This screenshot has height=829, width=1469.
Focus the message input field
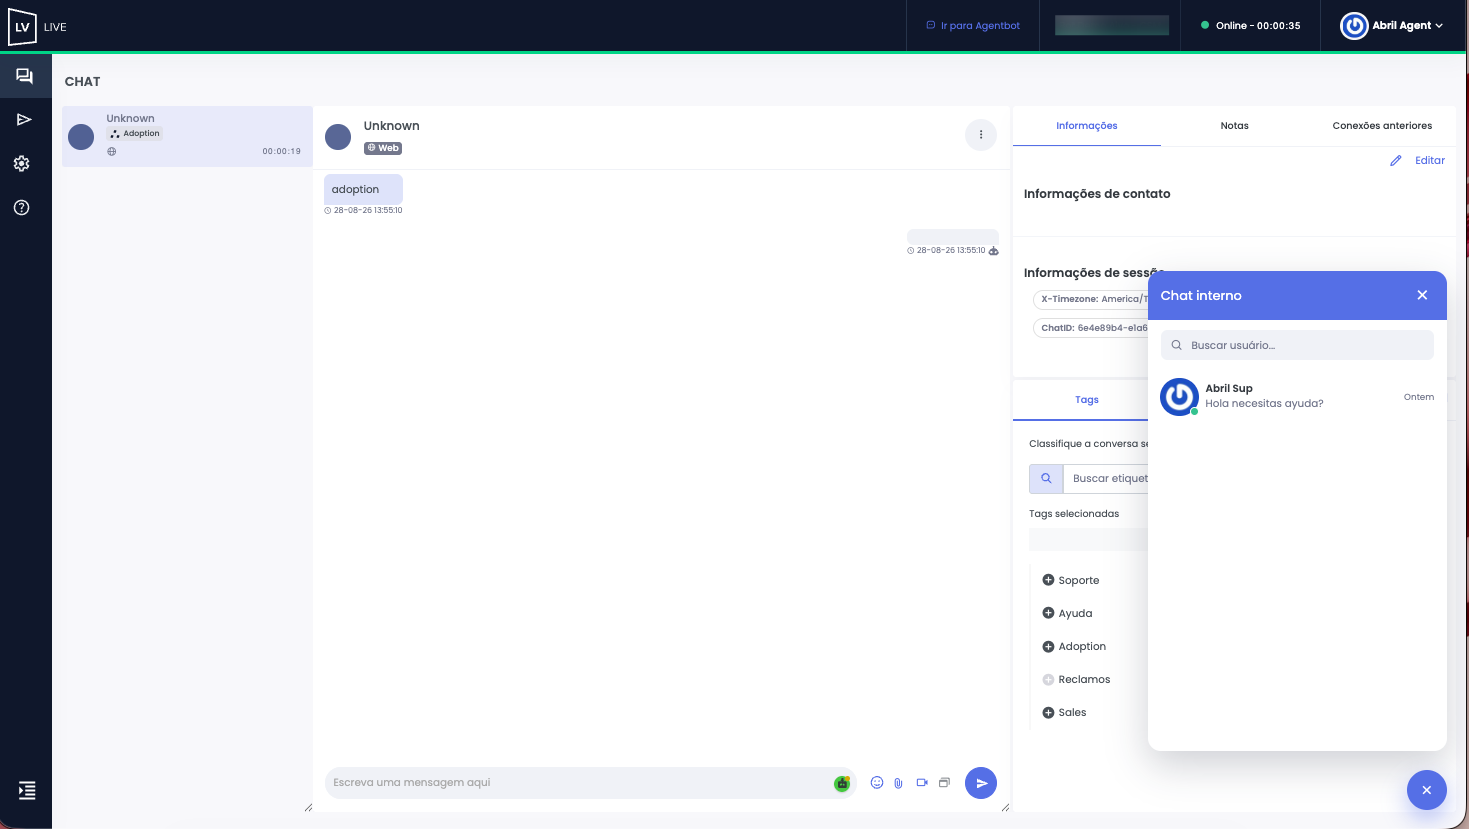point(580,783)
